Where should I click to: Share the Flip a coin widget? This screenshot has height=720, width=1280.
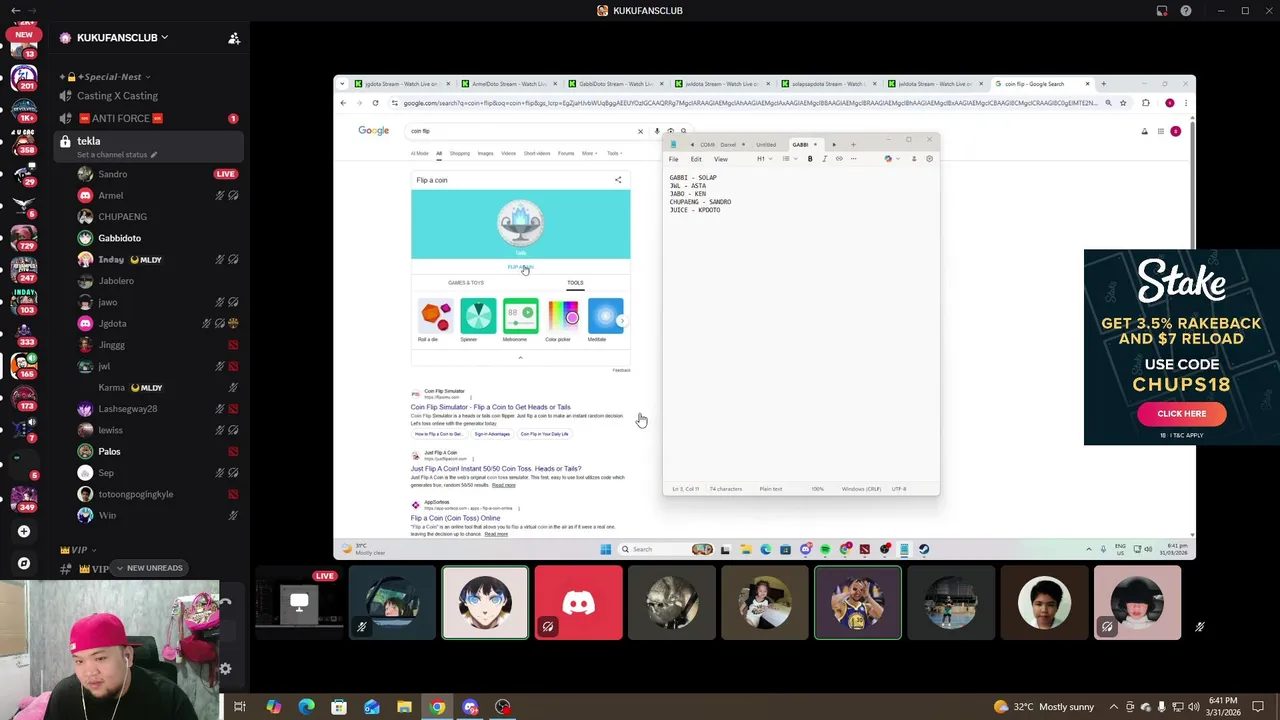(x=618, y=180)
